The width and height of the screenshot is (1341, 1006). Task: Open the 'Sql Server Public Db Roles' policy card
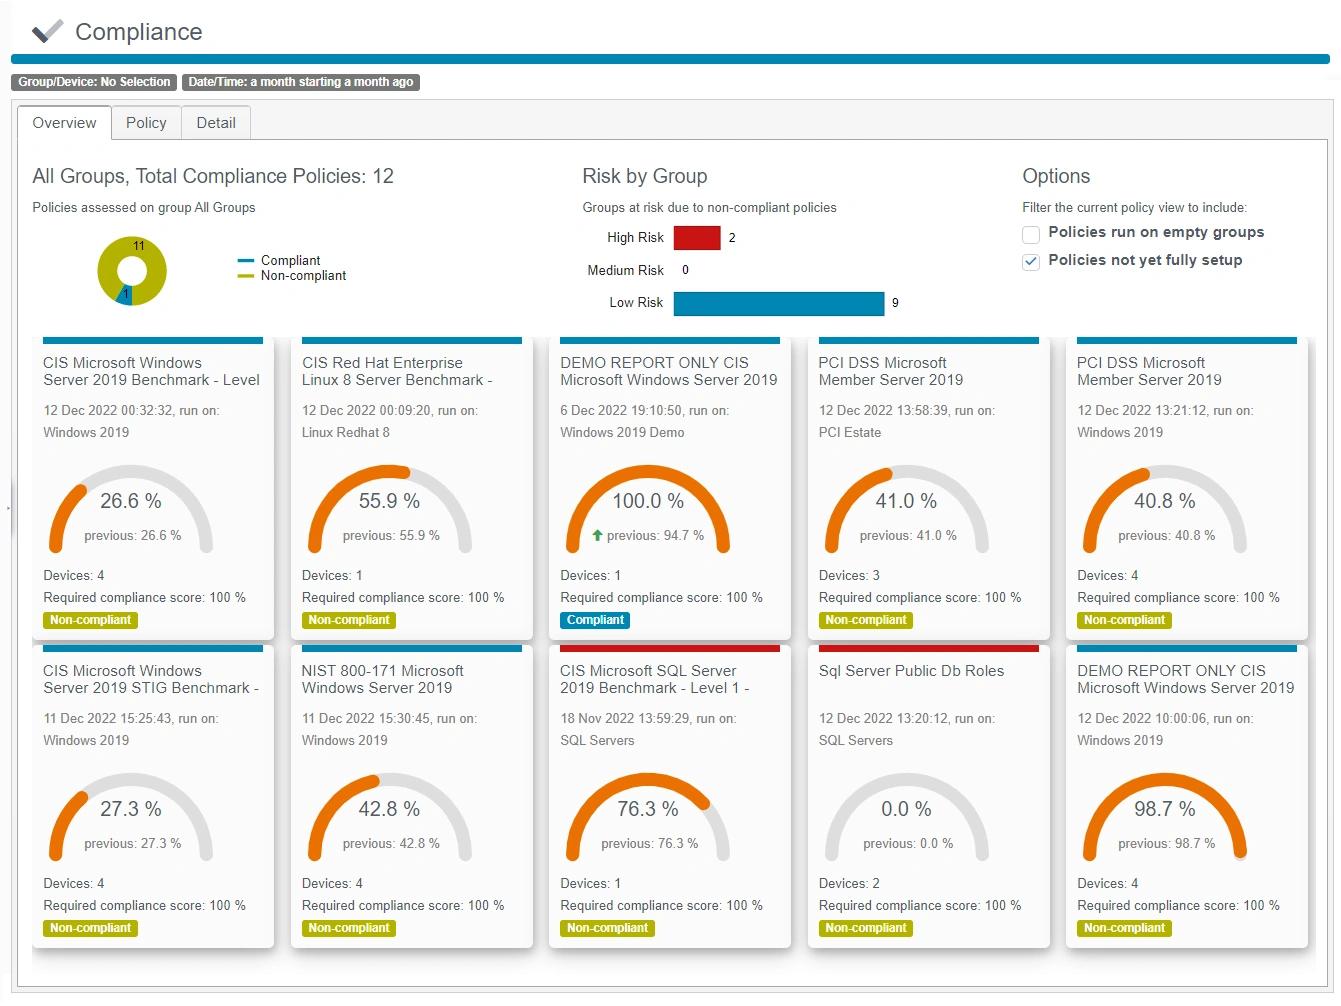(x=911, y=671)
